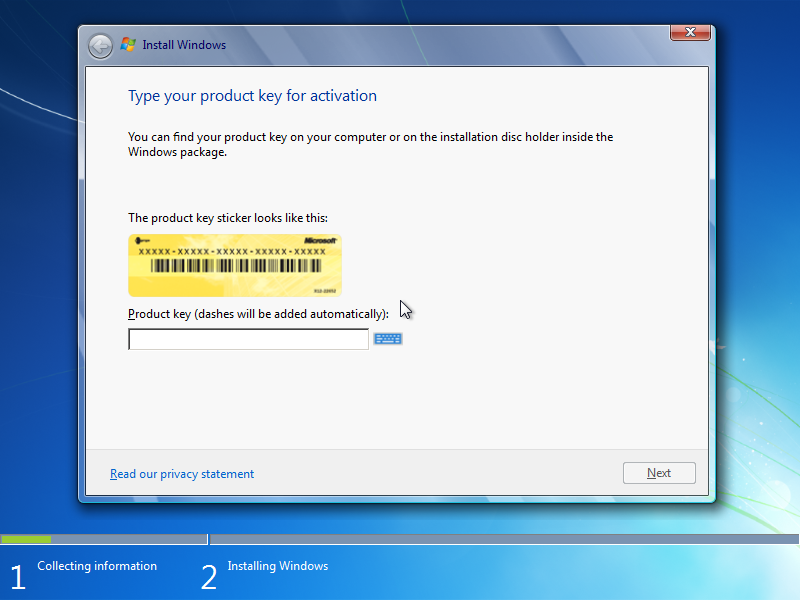Select the Windows flag logo in title bar

[x=129, y=44]
